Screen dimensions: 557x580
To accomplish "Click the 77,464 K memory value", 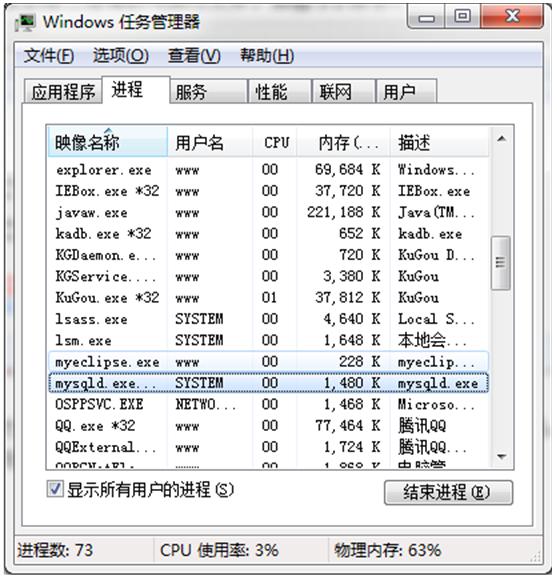I will point(348,425).
